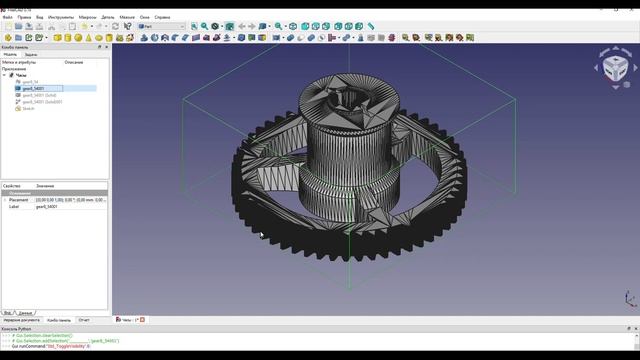Switch to the Модель tab
640x360 pixels.
pos(10,54)
